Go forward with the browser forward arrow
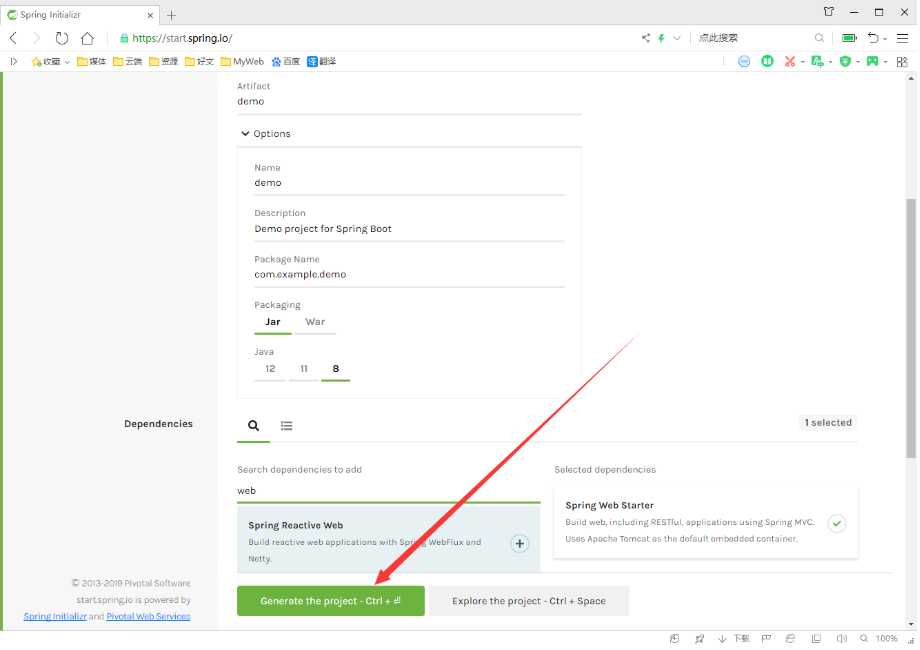Image resolution: width=920 pixels, height=650 pixels. click(36, 39)
